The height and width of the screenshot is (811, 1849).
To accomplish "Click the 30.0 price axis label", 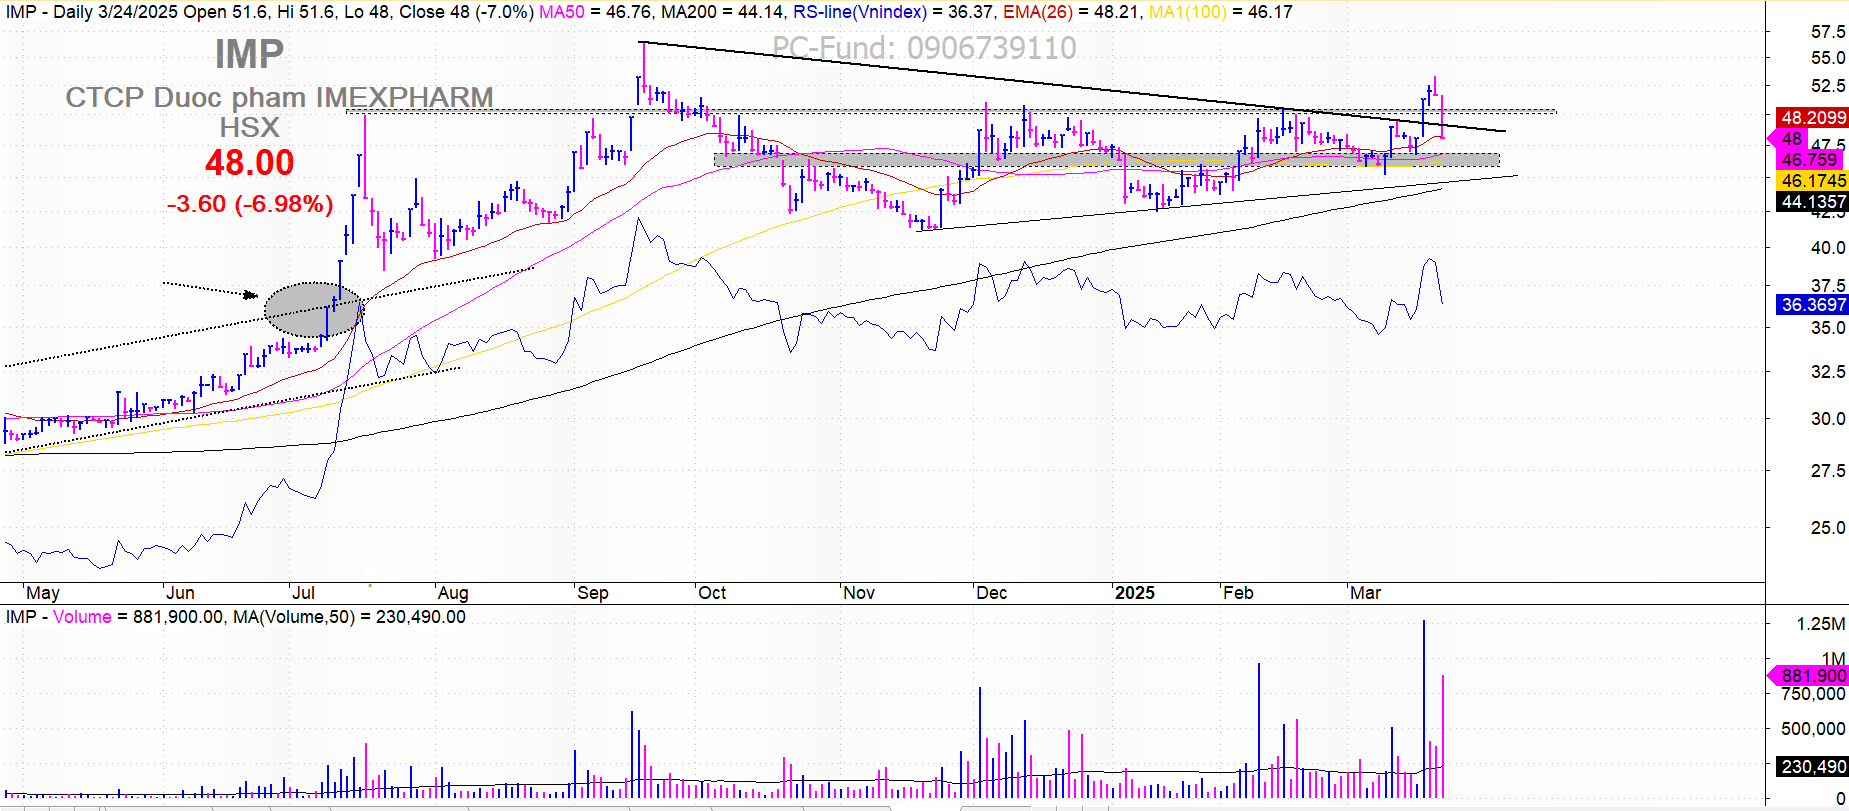I will (x=1828, y=419).
